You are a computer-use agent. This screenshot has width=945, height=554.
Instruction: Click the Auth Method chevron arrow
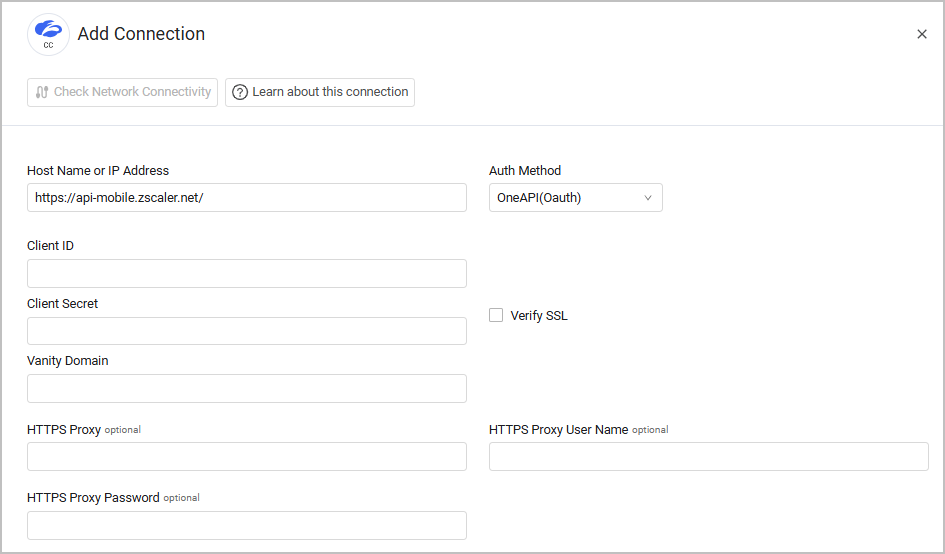point(648,198)
